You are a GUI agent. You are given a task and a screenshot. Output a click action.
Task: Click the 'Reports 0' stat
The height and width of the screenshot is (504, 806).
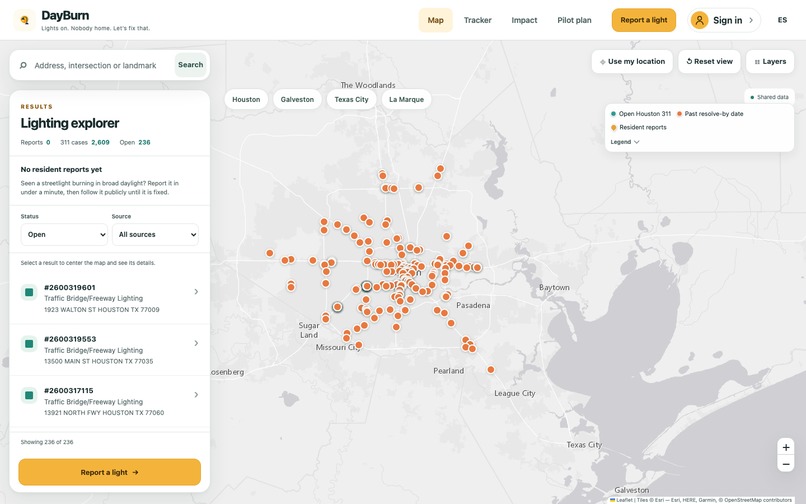click(x=35, y=142)
